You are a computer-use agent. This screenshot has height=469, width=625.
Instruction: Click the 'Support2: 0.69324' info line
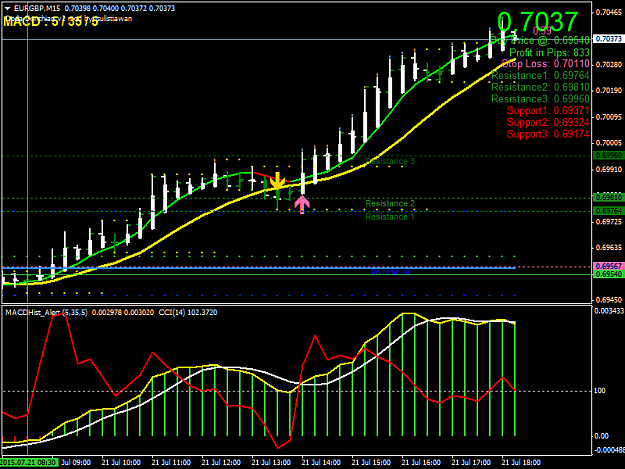point(548,122)
